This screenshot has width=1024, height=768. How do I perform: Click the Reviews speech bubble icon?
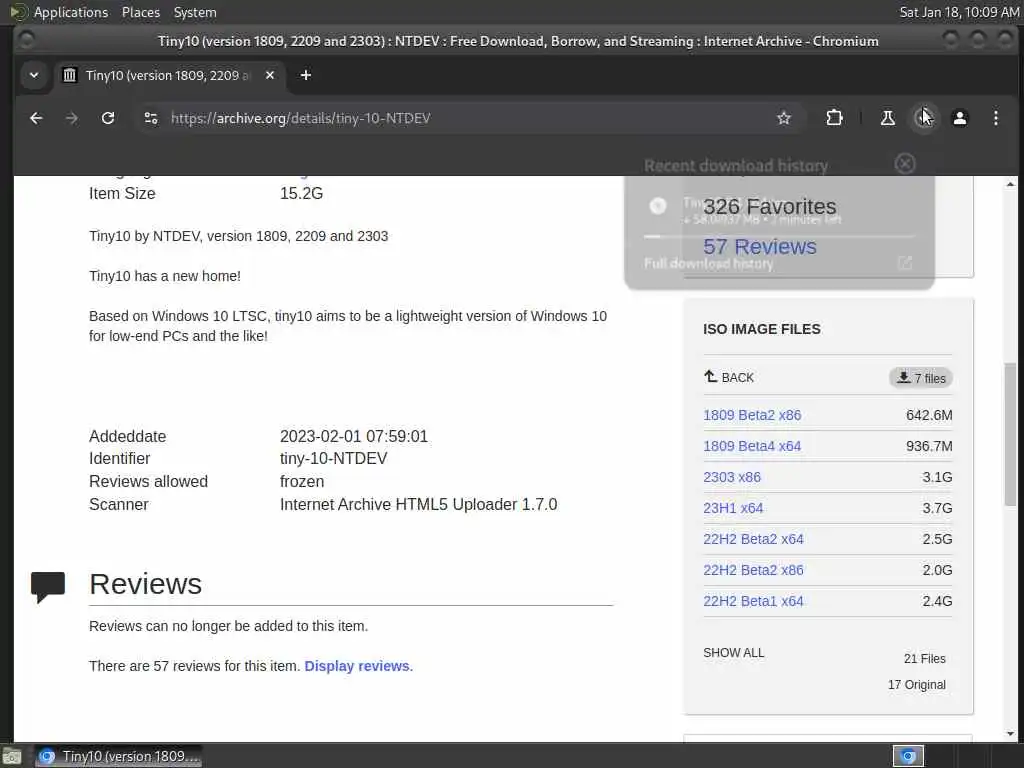tap(48, 586)
